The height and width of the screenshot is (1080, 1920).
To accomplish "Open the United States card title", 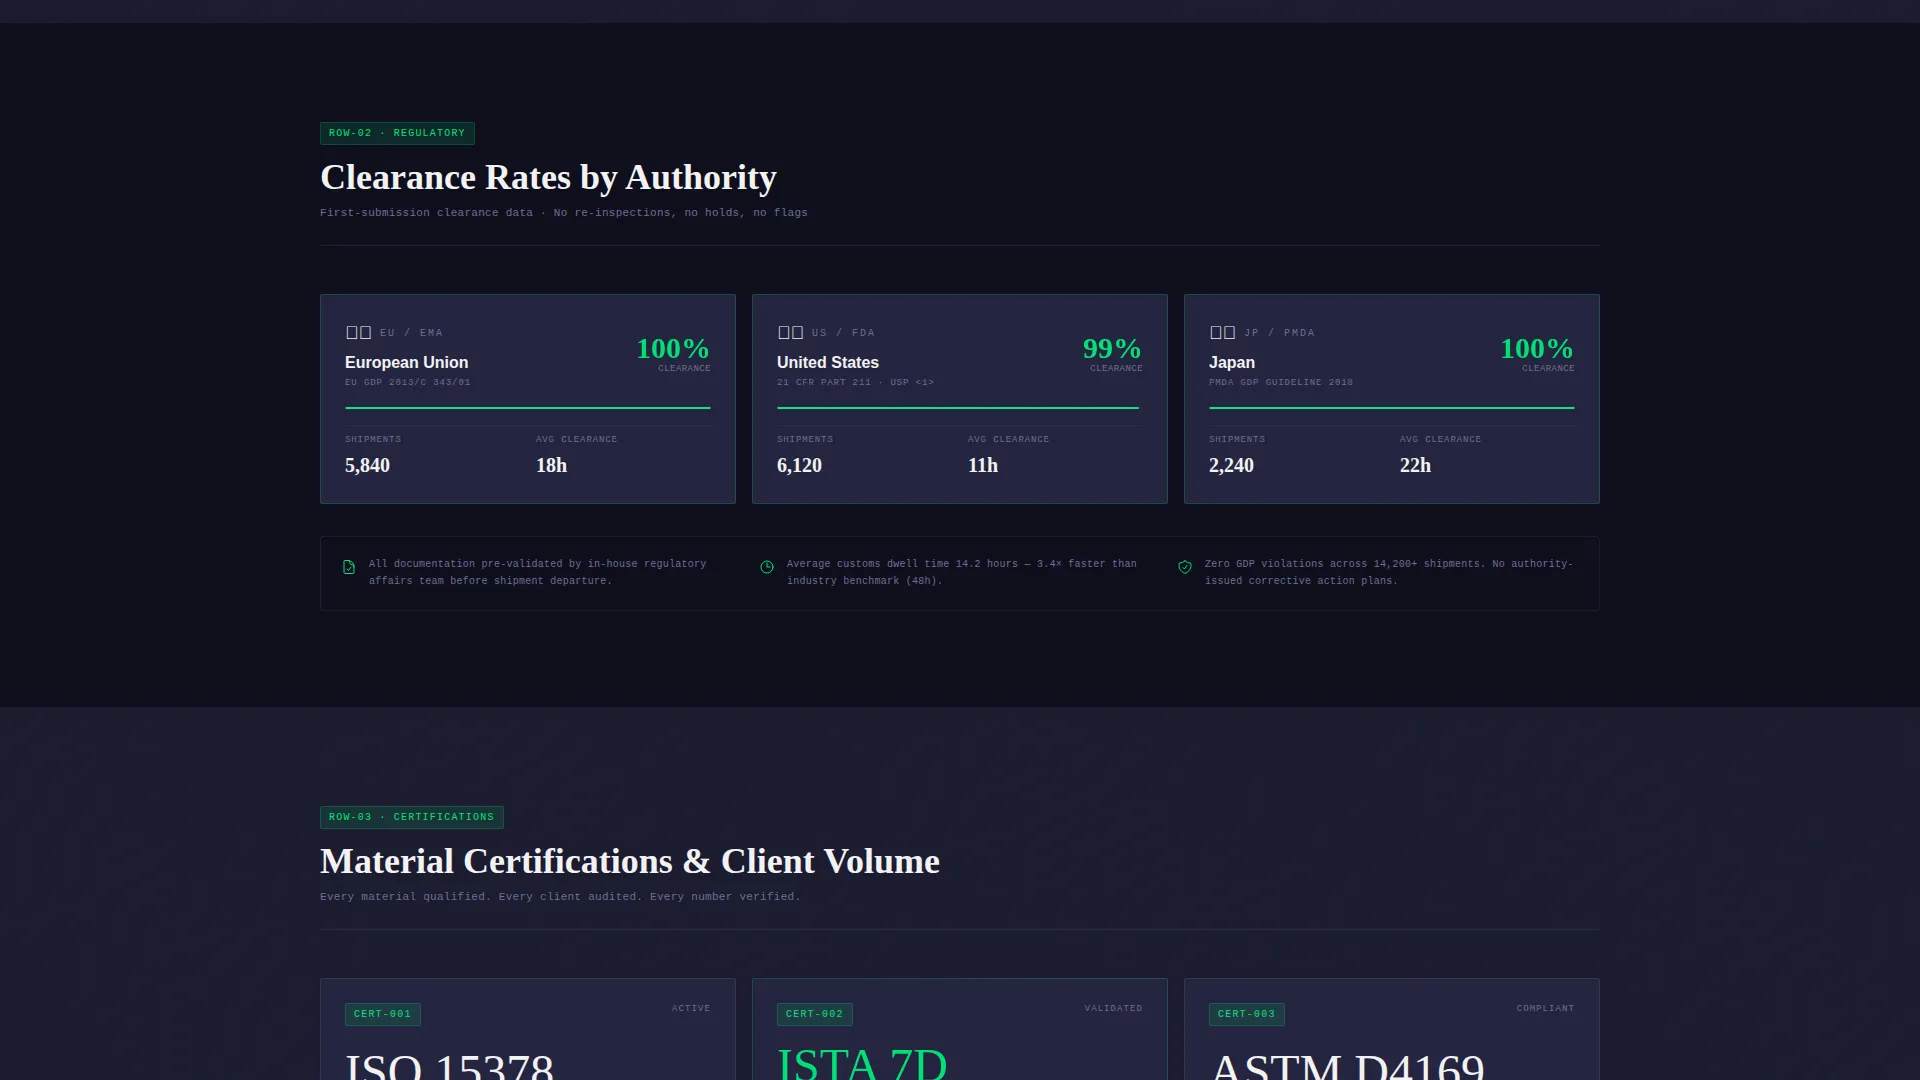I will click(828, 362).
